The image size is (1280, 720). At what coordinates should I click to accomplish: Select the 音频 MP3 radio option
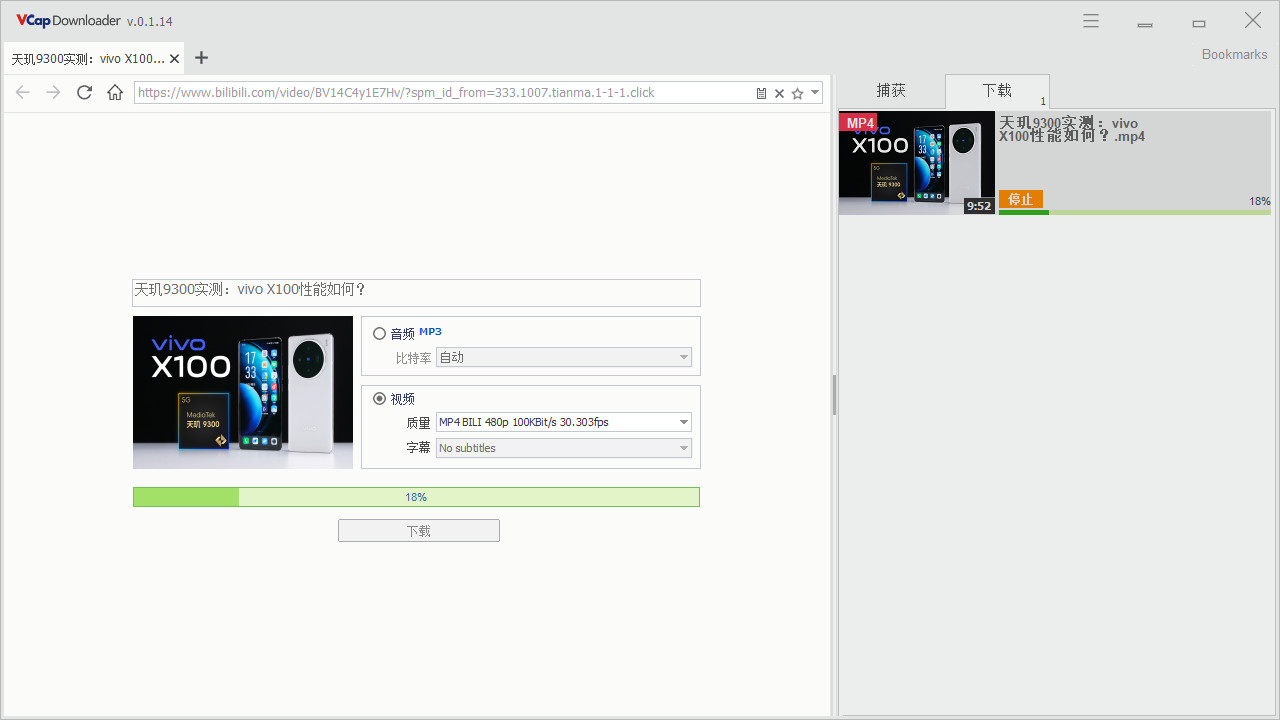click(x=380, y=333)
